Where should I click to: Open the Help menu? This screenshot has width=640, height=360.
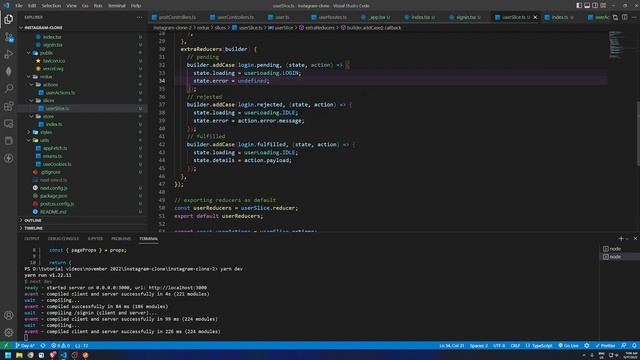coord(136,6)
